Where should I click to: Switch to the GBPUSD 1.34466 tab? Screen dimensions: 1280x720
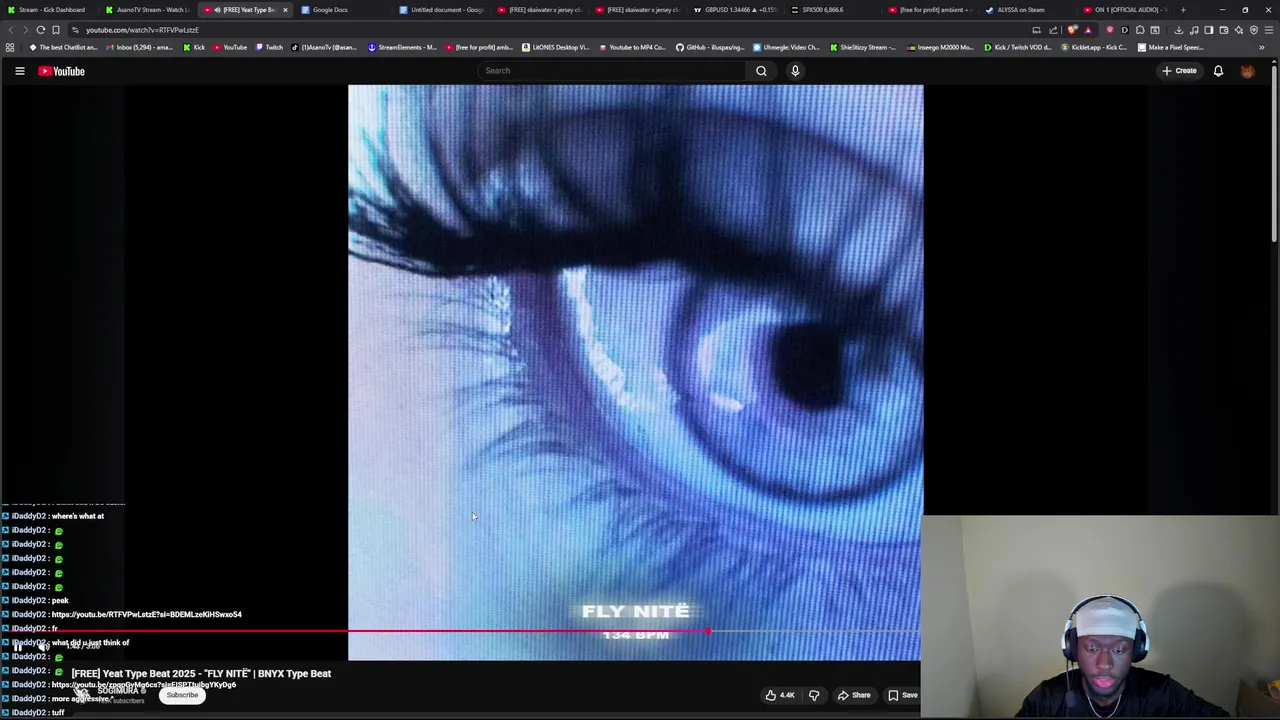click(736, 10)
